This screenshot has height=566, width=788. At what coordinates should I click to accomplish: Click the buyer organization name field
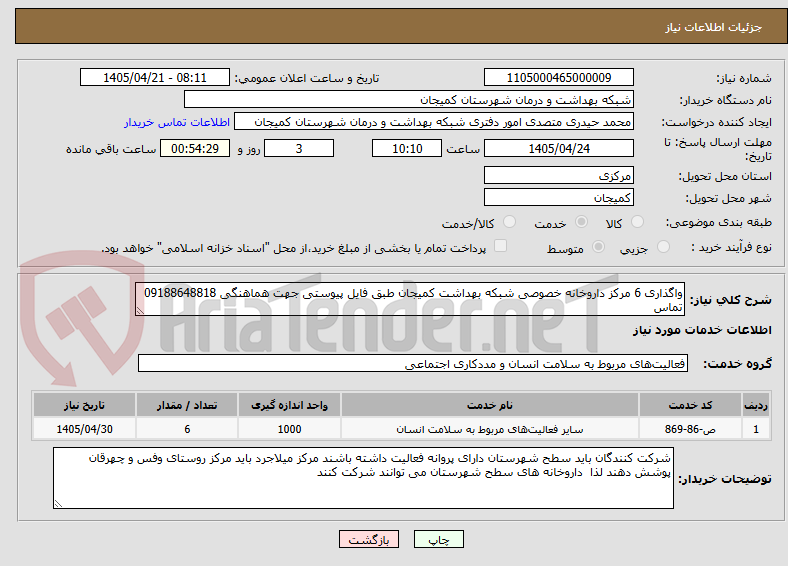point(409,100)
